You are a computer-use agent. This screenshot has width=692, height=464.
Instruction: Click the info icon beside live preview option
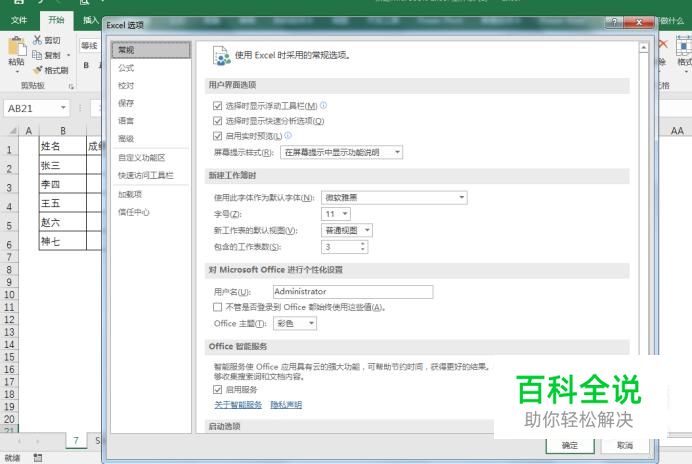(x=288, y=135)
